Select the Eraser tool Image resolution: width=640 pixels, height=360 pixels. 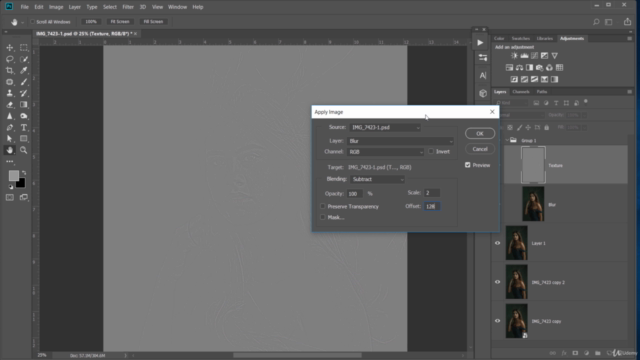9,105
